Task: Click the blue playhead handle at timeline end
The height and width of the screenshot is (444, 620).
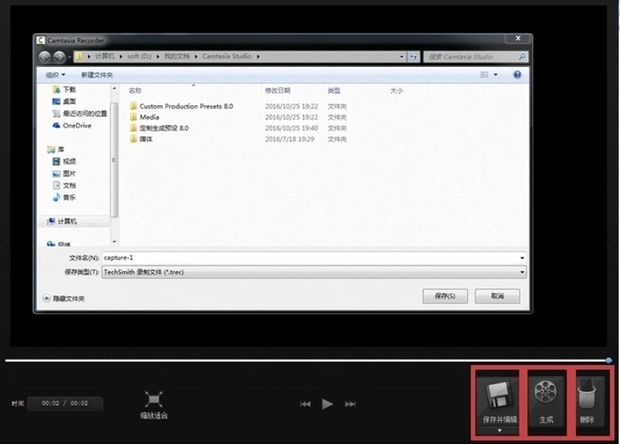Action: 609,360
